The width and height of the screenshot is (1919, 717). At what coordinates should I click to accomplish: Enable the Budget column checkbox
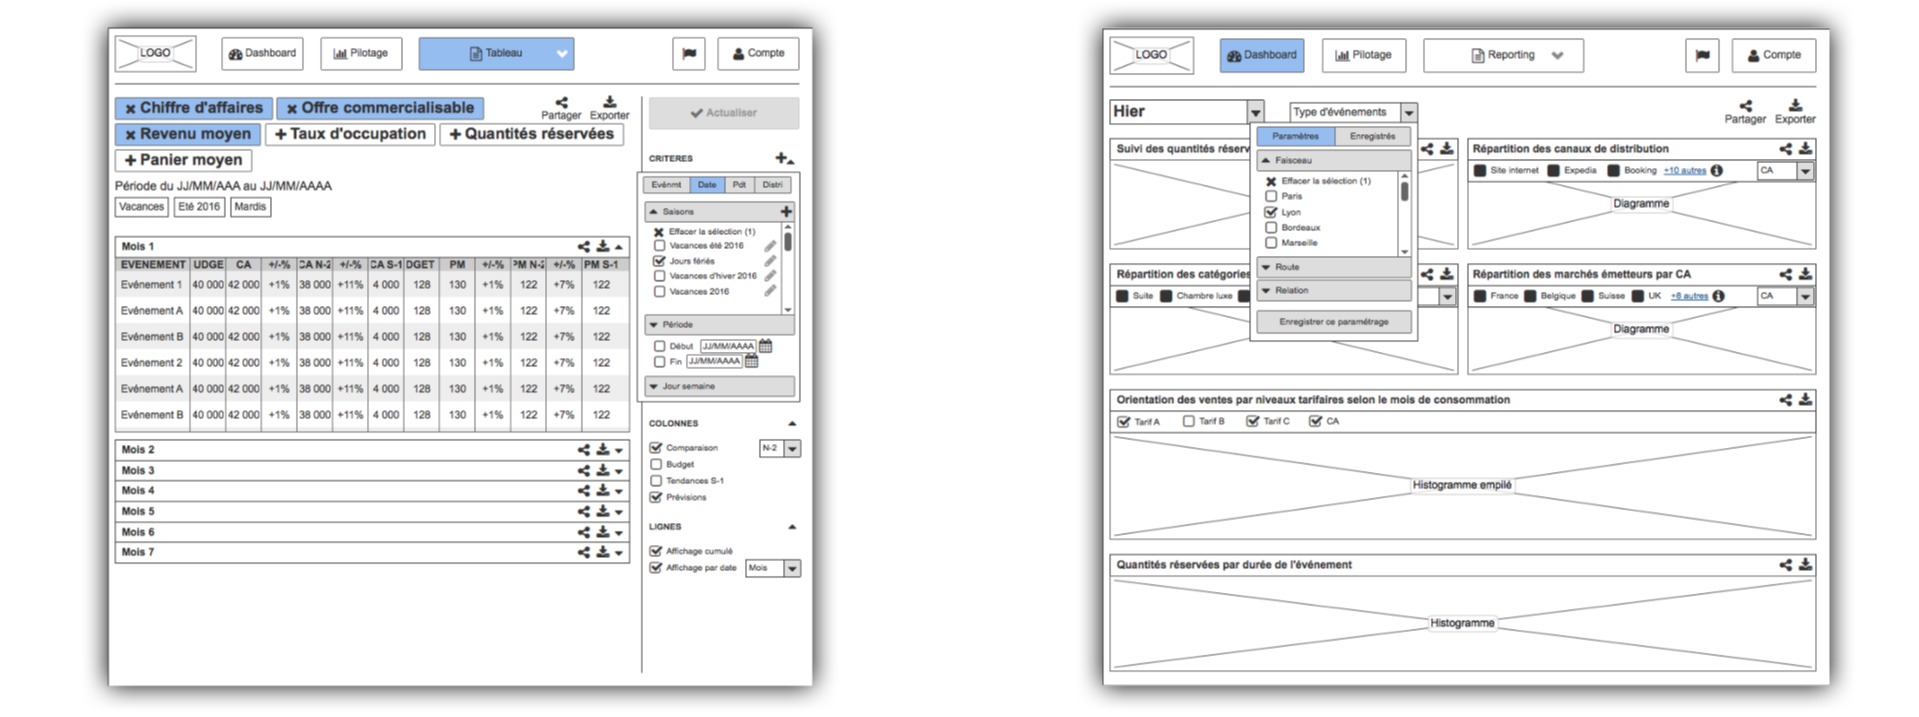pyautogui.click(x=657, y=464)
